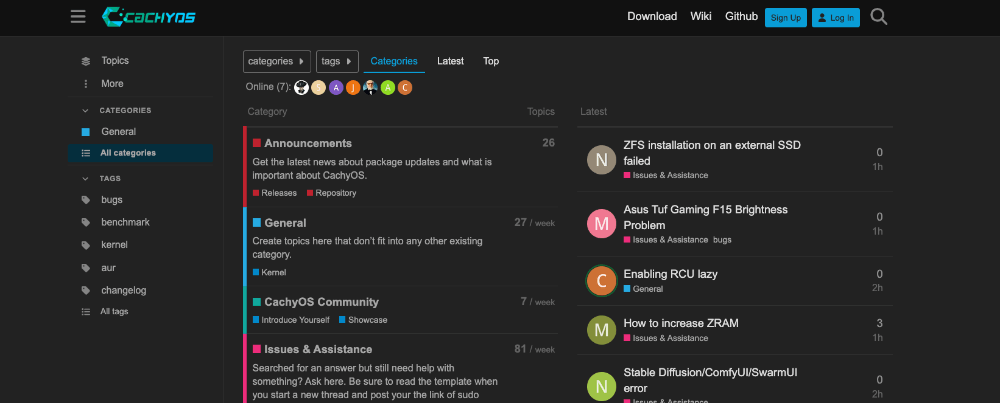This screenshot has width=1000, height=403.
Task: Click bugs tag on Asus Tuf topic
Action: pyautogui.click(x=722, y=240)
